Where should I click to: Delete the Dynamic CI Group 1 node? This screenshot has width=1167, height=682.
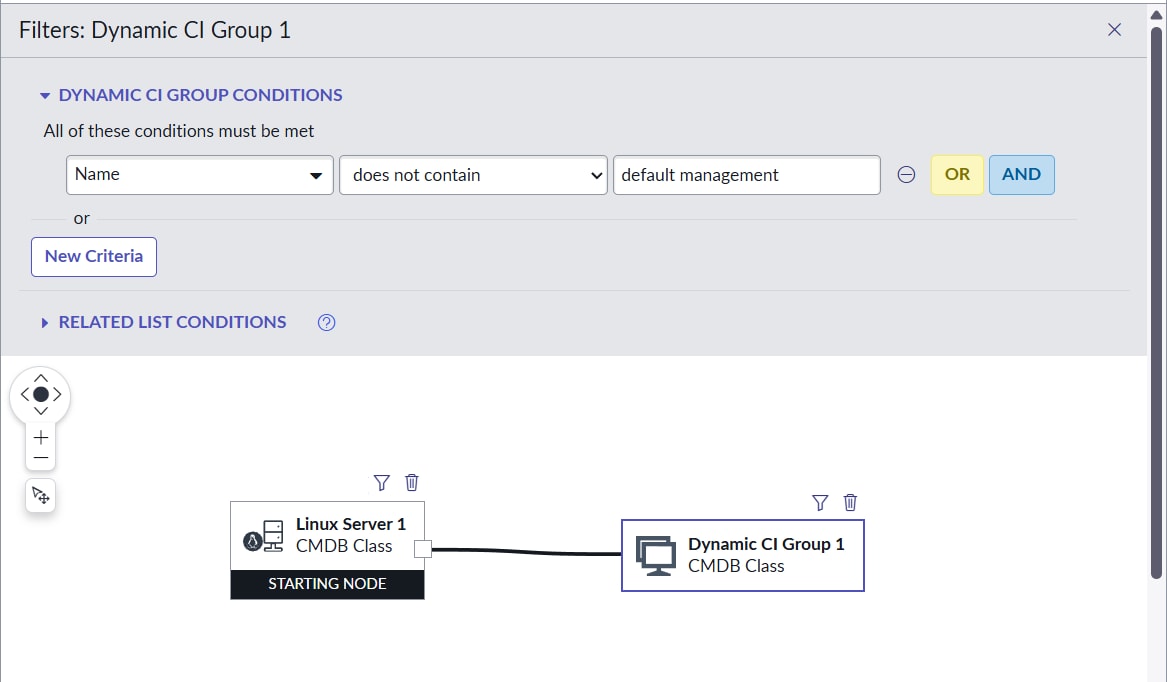point(851,503)
